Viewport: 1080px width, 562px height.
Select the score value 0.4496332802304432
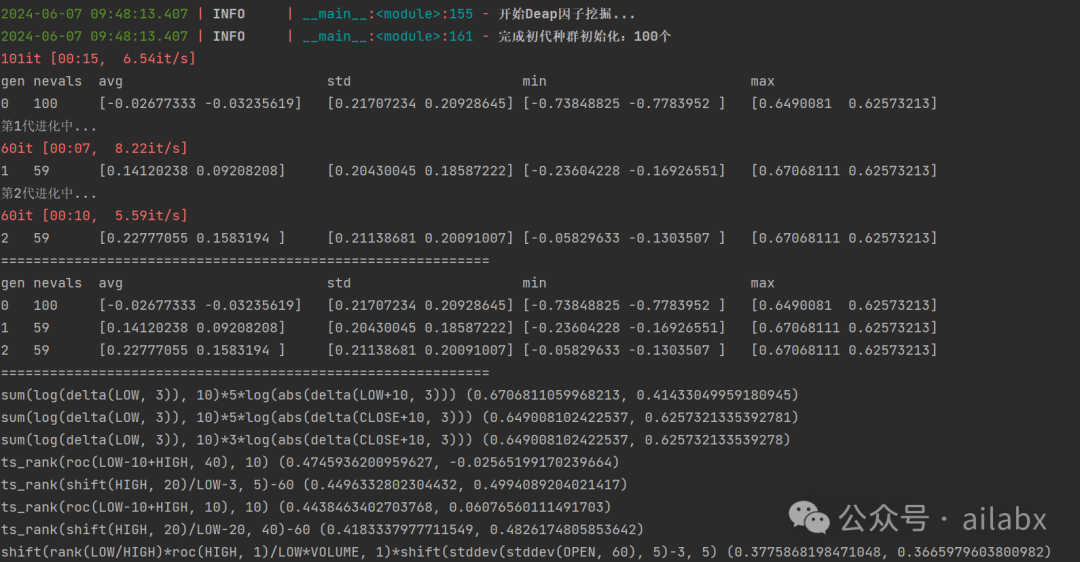coord(384,485)
